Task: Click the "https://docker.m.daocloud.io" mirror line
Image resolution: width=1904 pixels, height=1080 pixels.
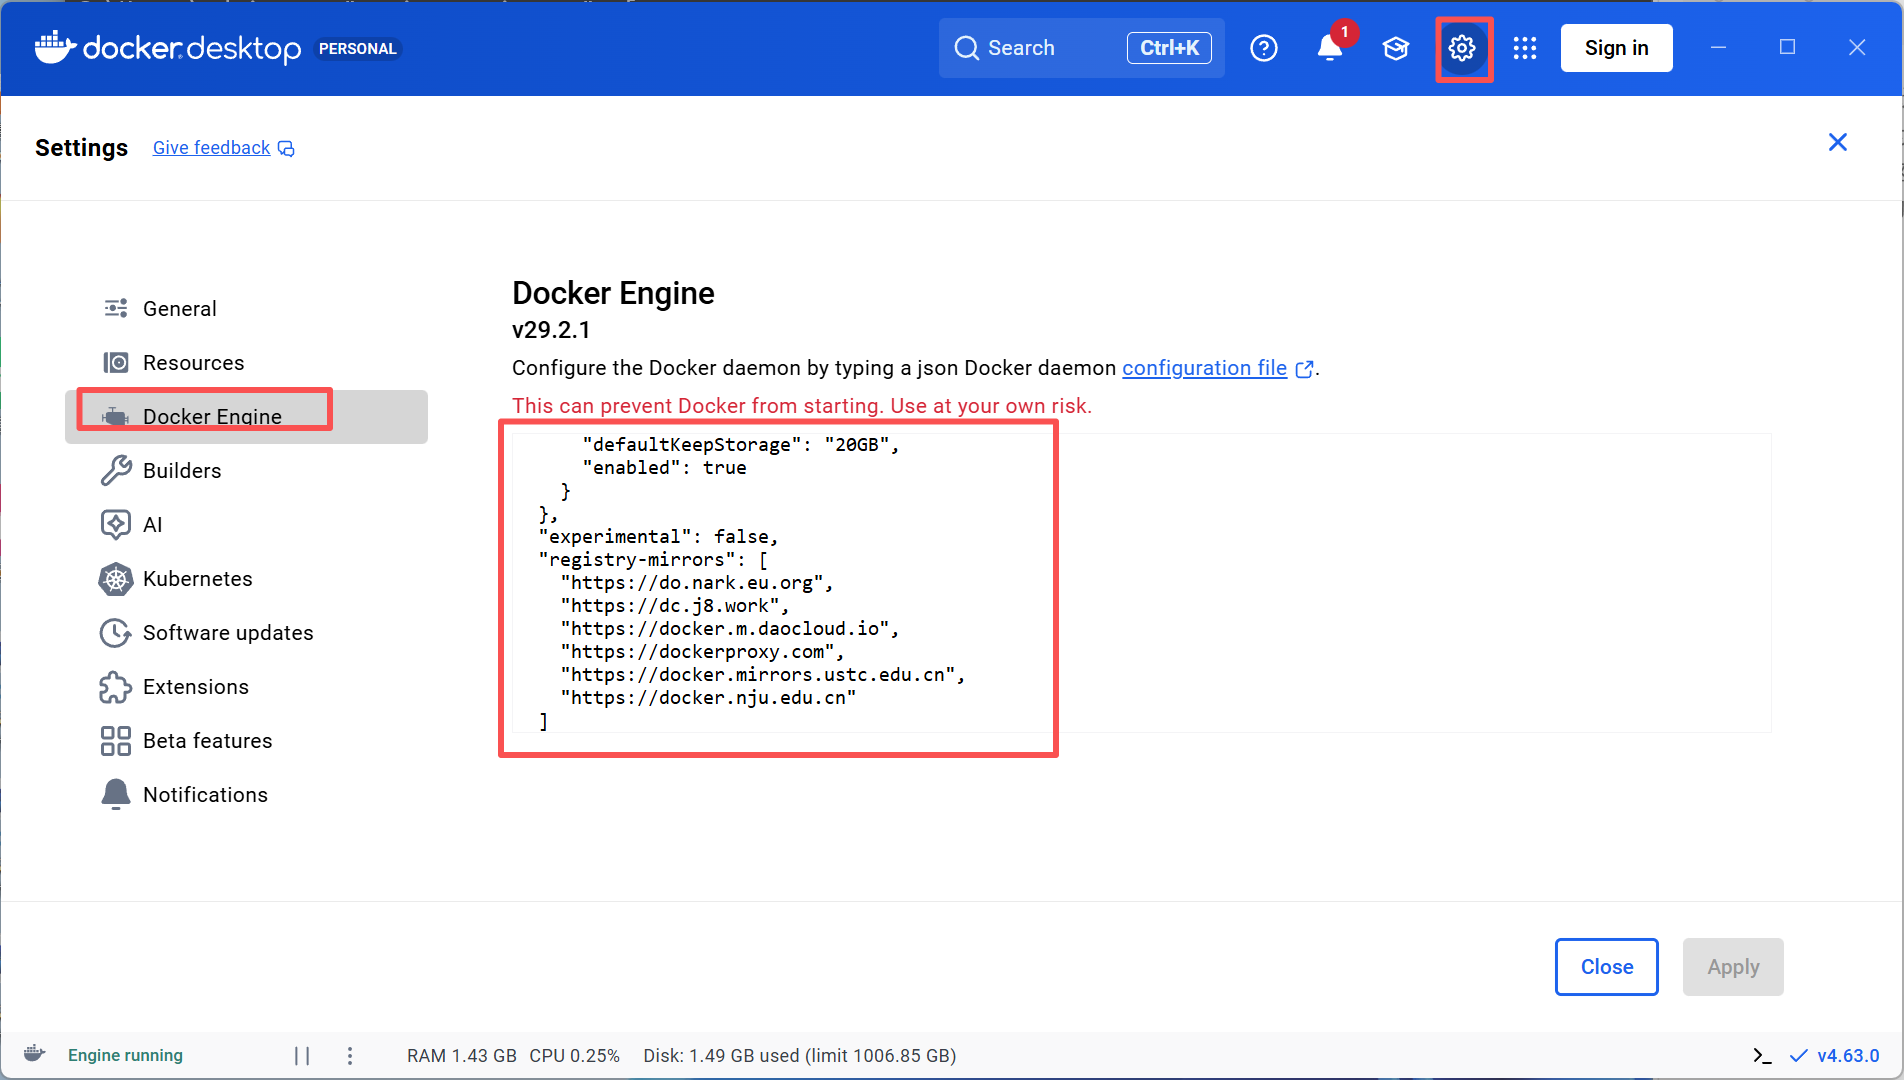Action: click(730, 629)
